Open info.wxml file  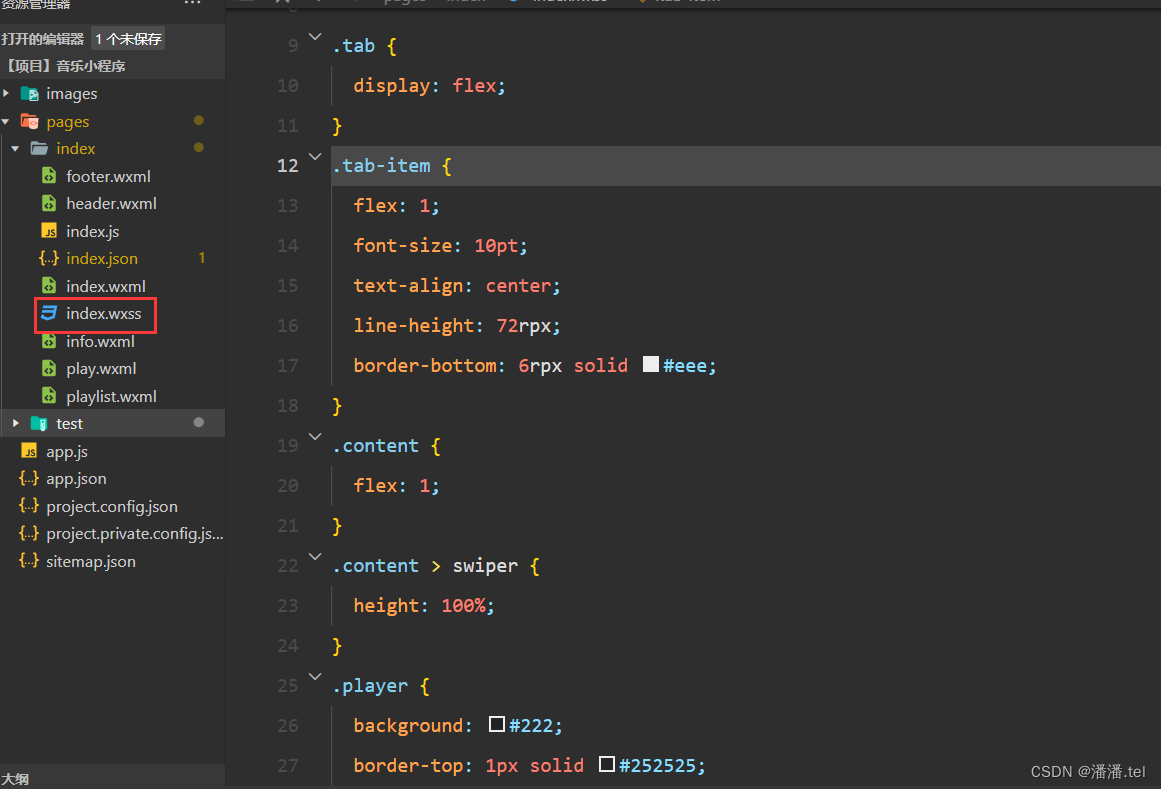[x=100, y=341]
